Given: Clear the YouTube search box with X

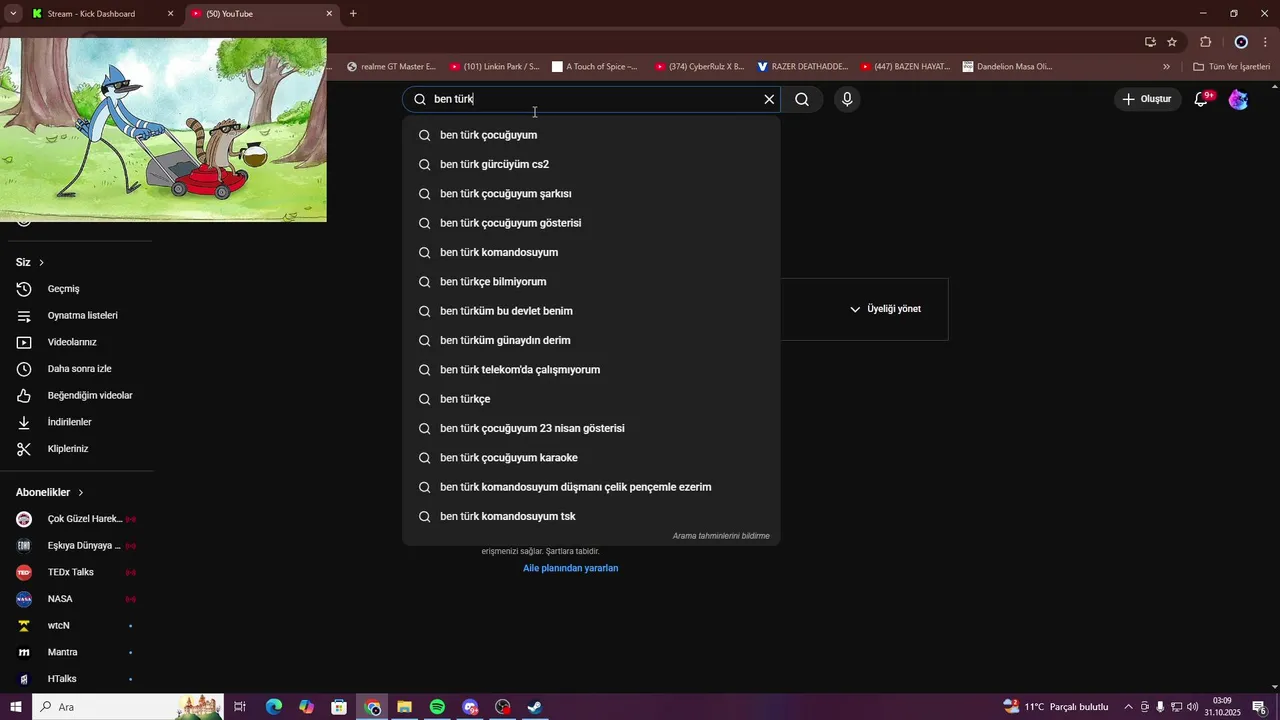Looking at the screenshot, I should [769, 99].
